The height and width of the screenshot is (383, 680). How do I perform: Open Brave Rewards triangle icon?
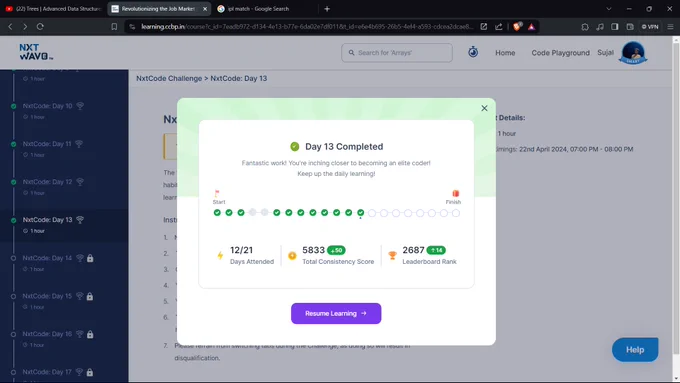pyautogui.click(x=532, y=26)
